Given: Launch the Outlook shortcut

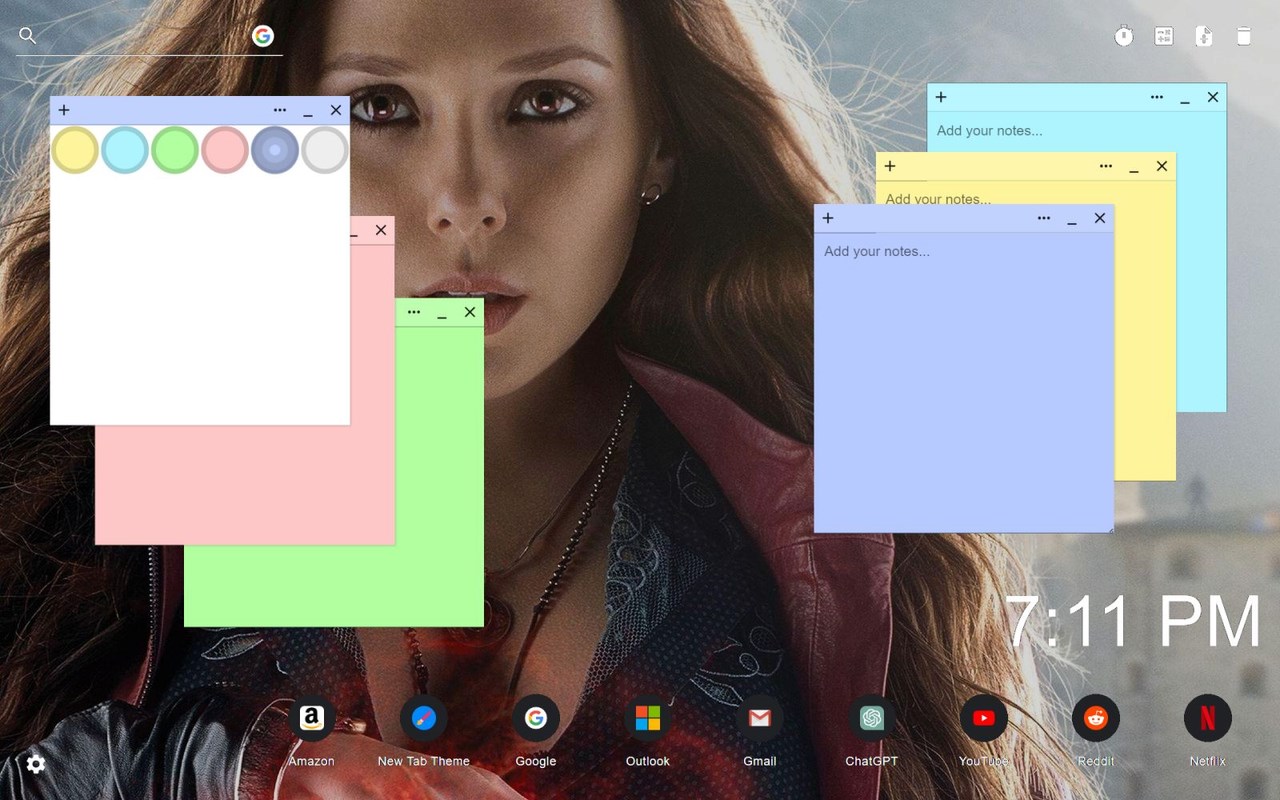Looking at the screenshot, I should (x=648, y=718).
